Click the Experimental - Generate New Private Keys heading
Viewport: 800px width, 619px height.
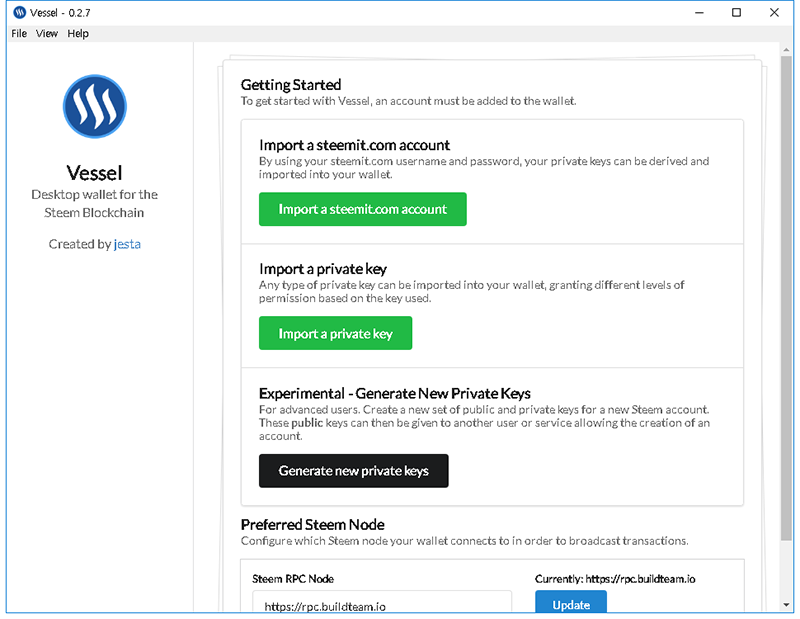[395, 393]
